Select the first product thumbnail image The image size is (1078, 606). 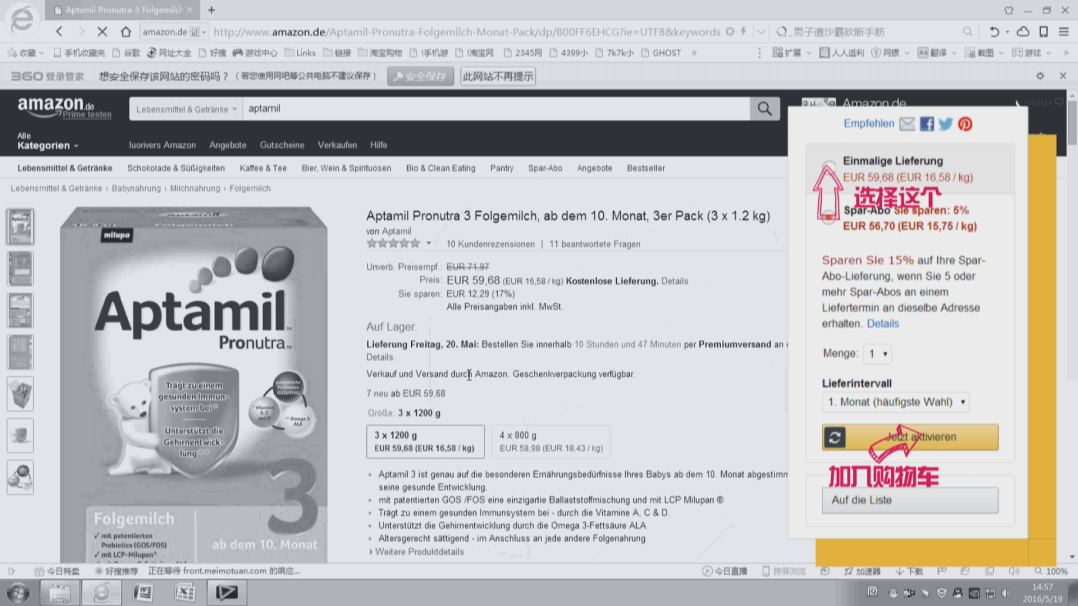point(20,227)
